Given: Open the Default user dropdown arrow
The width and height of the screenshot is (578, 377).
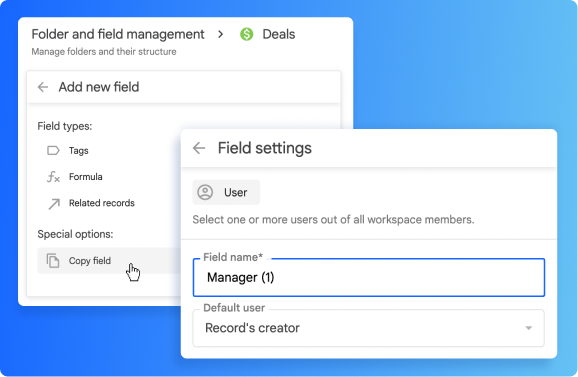Looking at the screenshot, I should click(529, 328).
